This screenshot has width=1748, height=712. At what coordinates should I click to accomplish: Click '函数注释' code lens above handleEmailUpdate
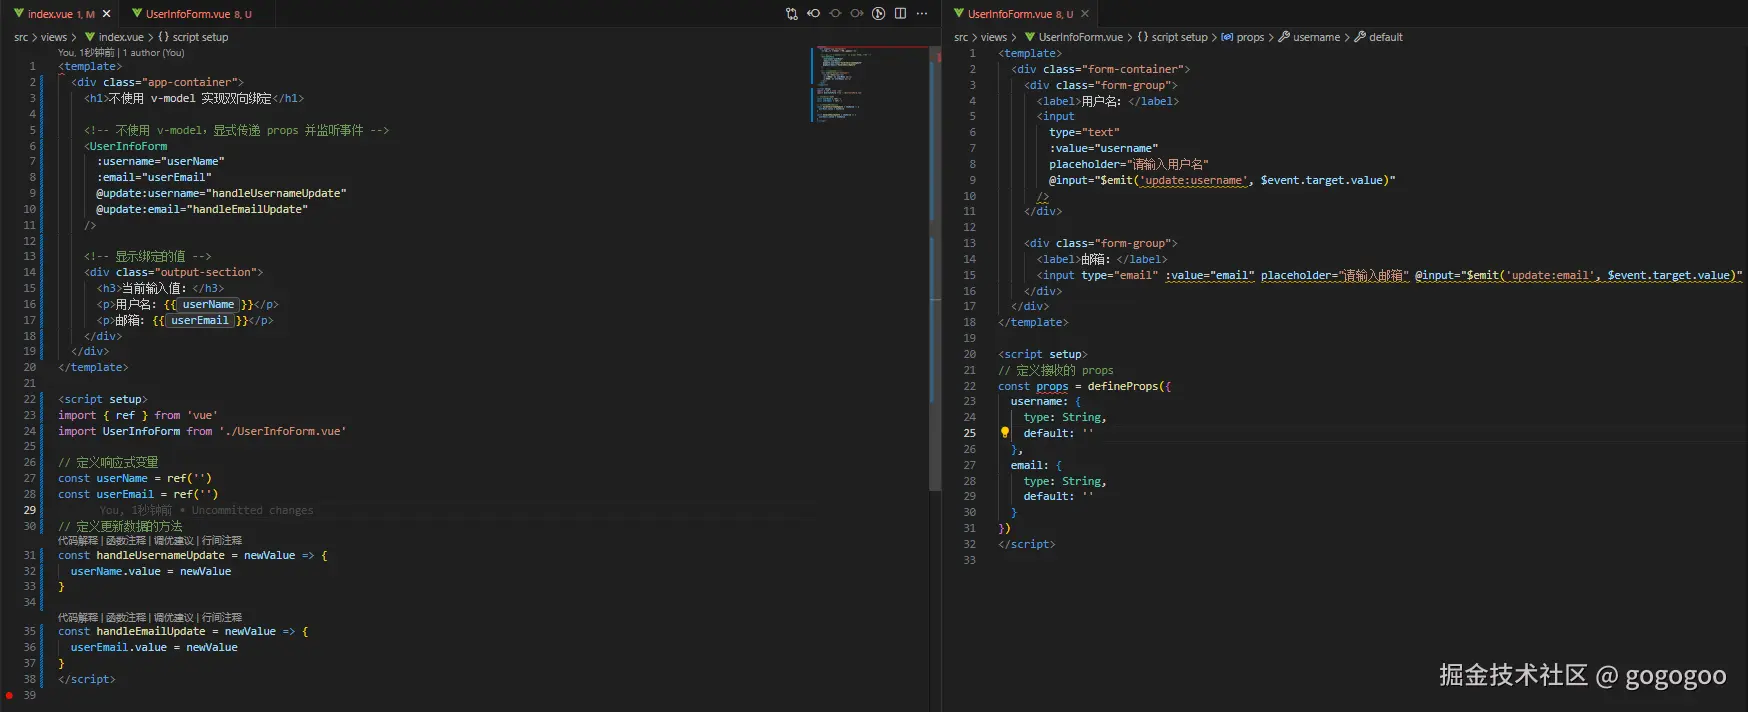pos(126,618)
